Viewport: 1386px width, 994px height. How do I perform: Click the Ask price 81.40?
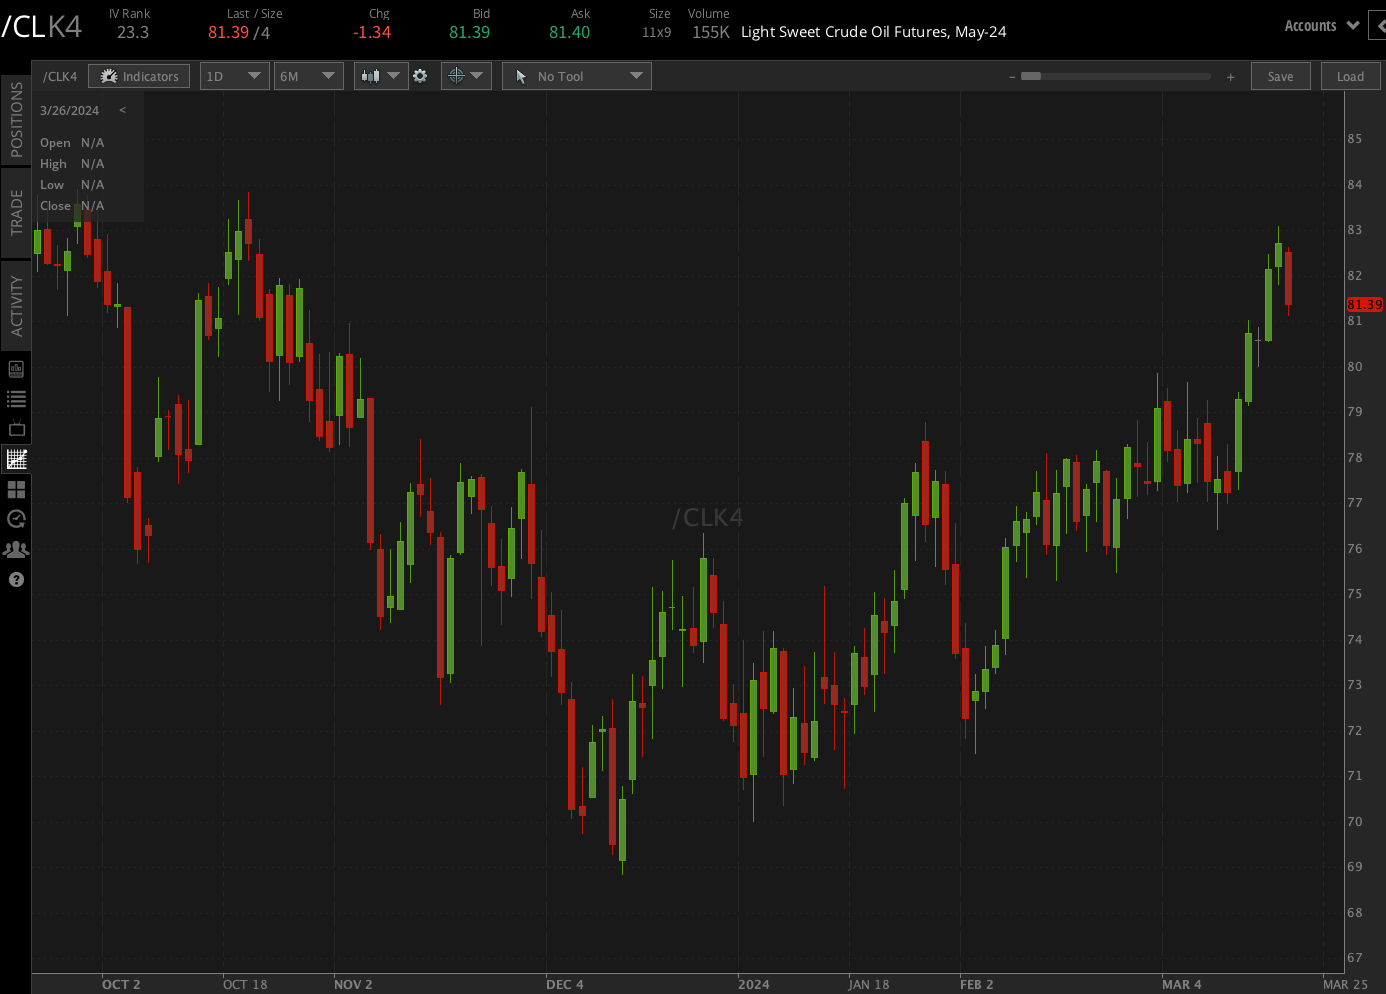point(570,32)
